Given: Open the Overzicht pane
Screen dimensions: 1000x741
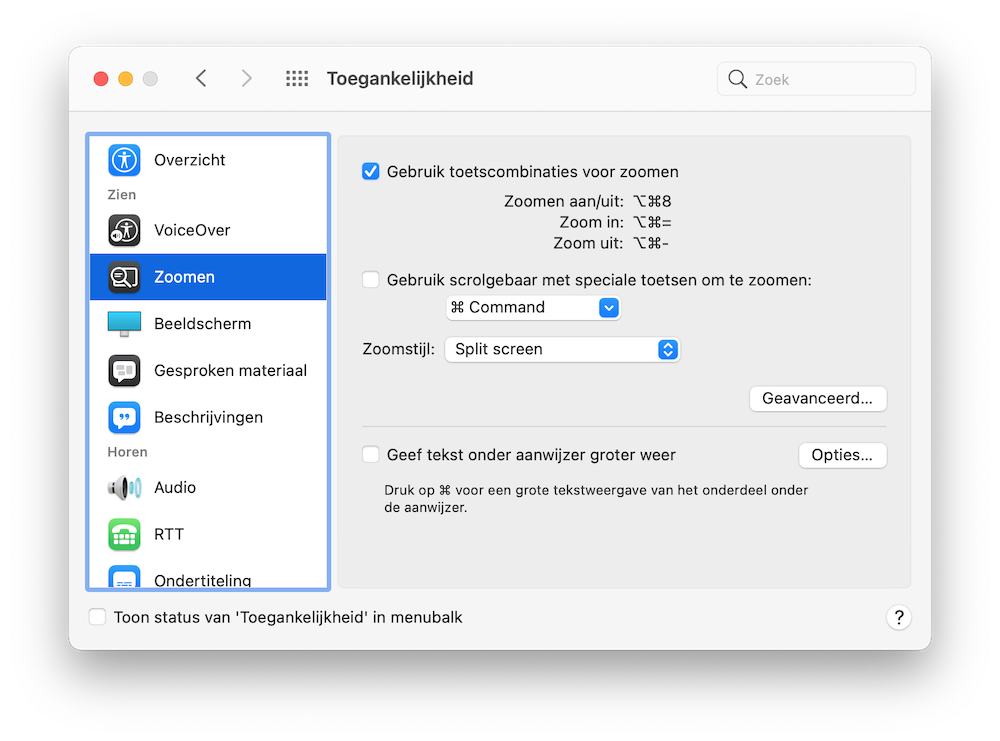Looking at the screenshot, I should click(124, 159).
